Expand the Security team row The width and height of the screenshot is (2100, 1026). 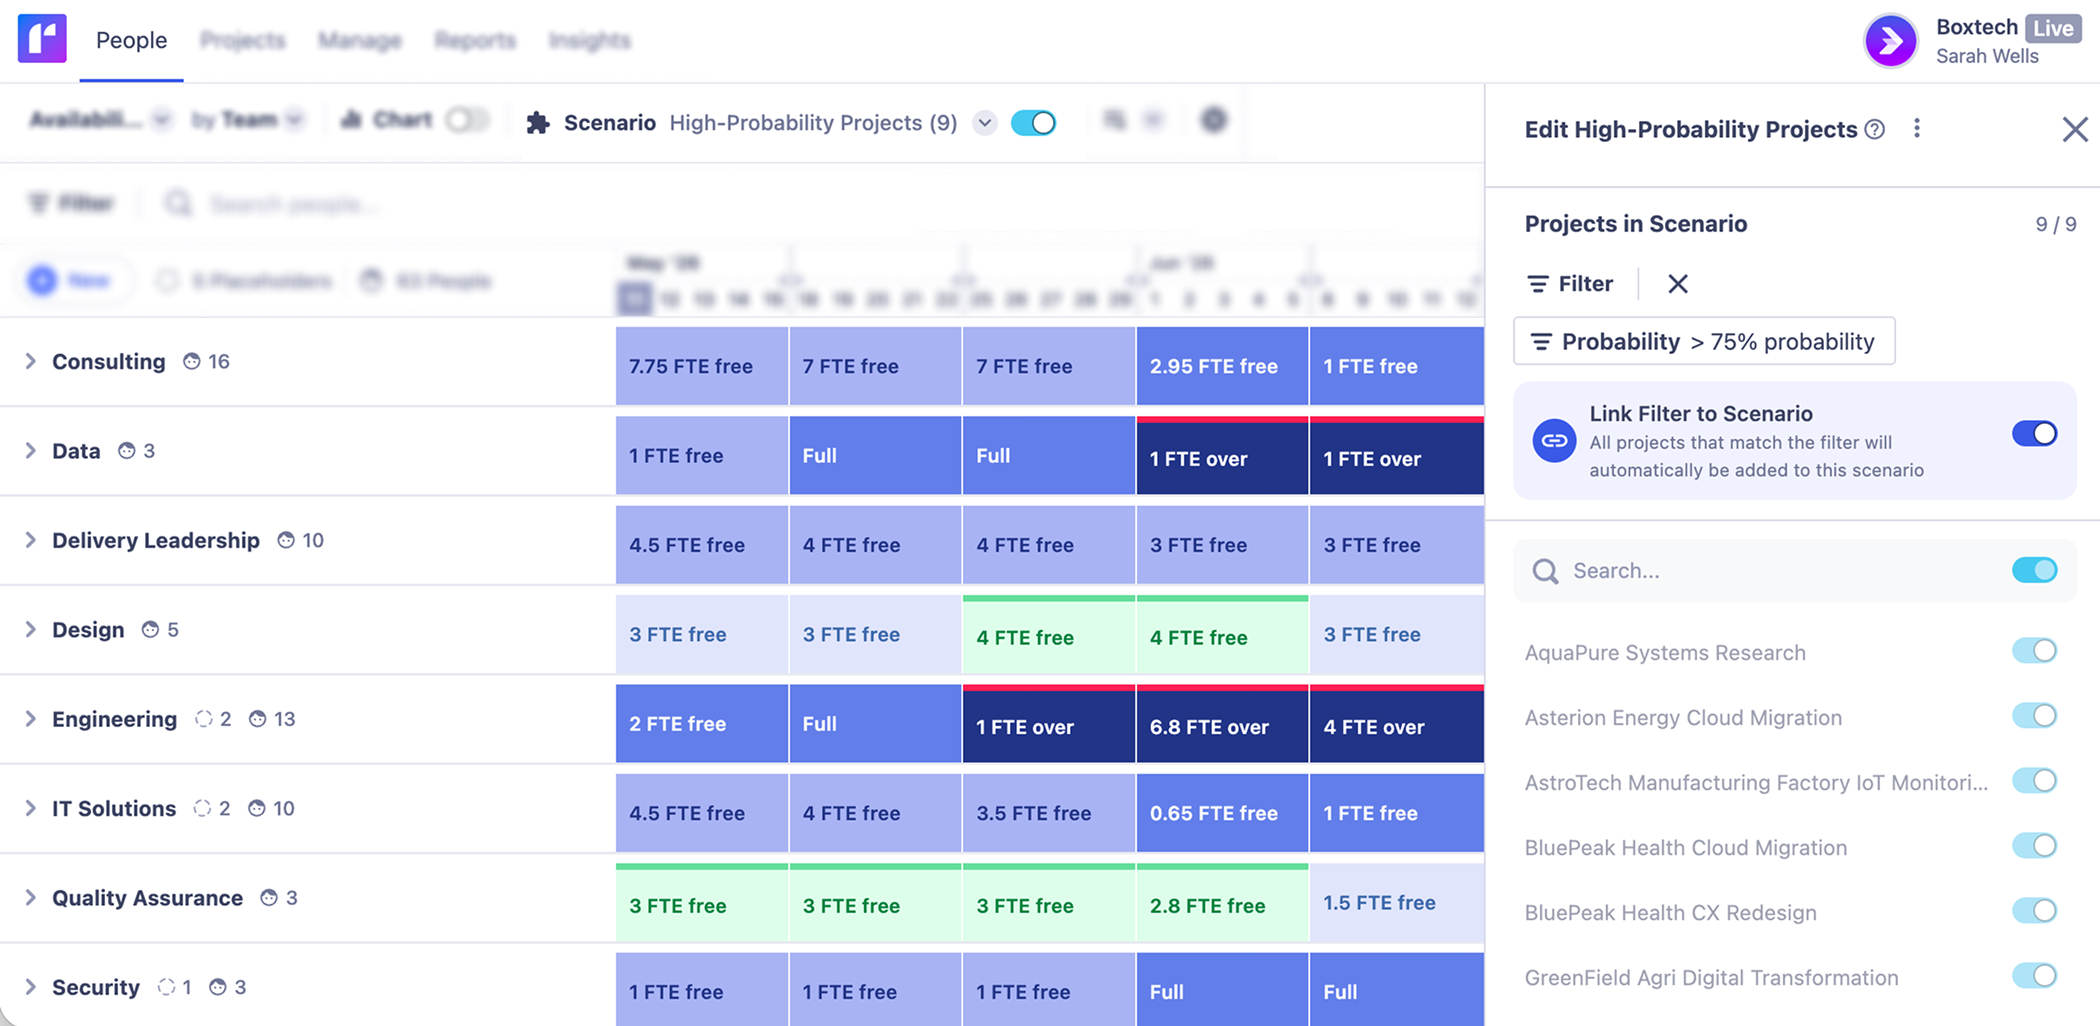pos(30,987)
